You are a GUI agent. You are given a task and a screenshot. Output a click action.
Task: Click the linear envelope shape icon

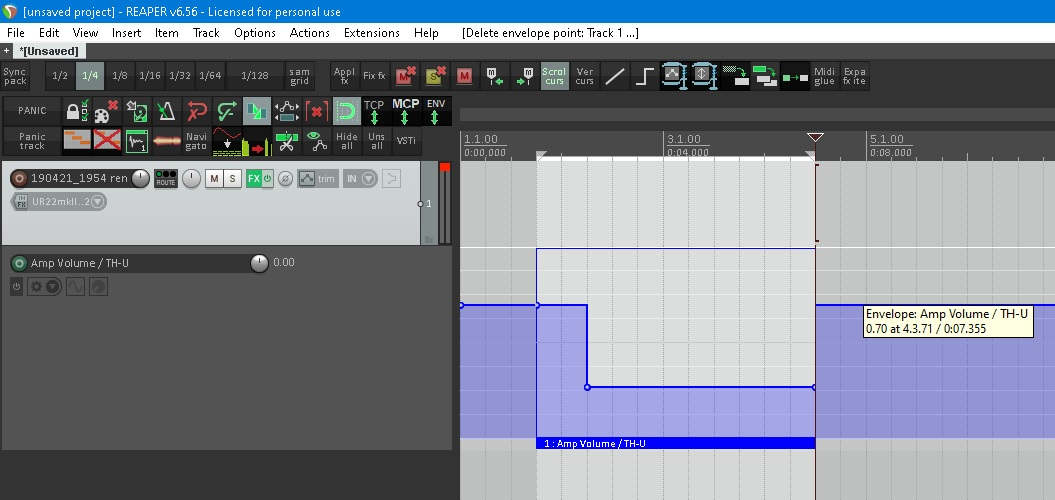tap(615, 75)
